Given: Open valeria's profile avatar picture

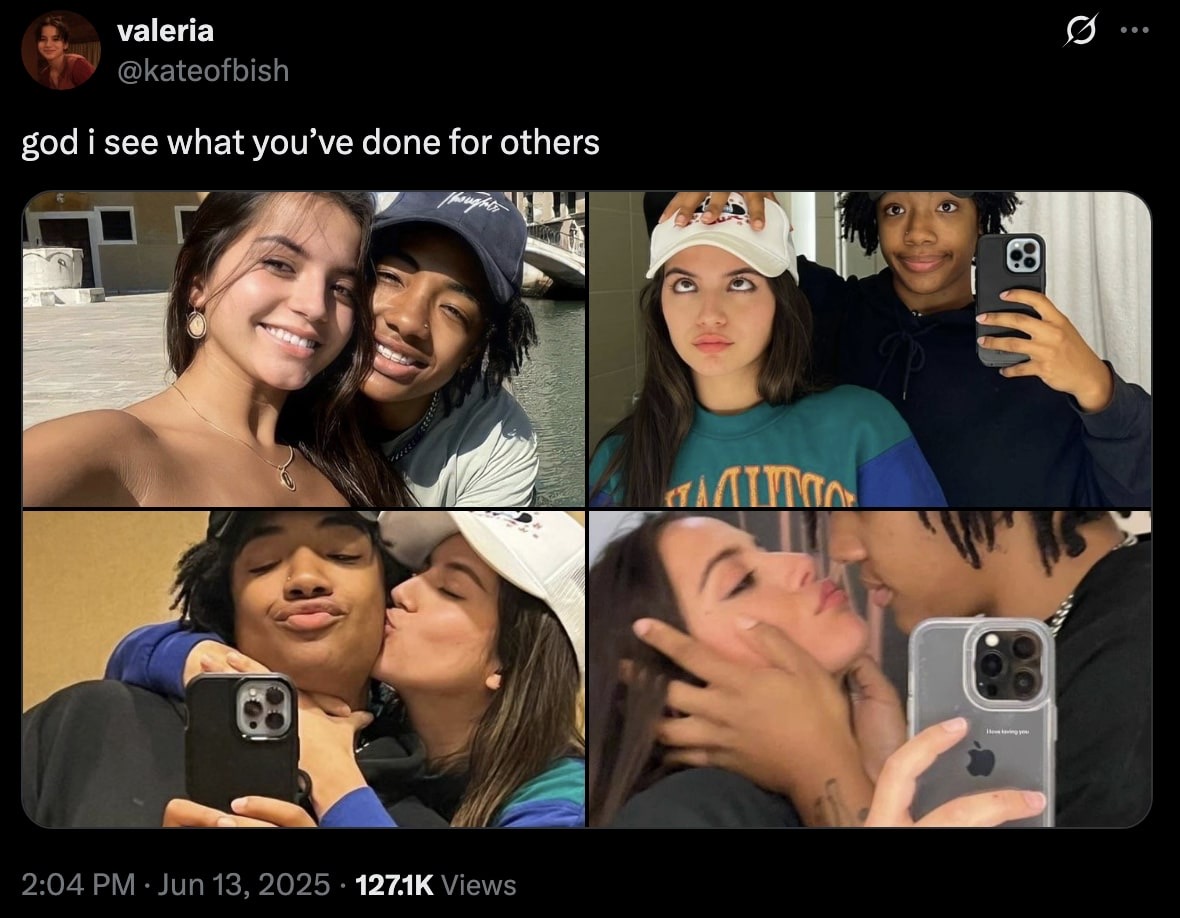Looking at the screenshot, I should point(60,50).
